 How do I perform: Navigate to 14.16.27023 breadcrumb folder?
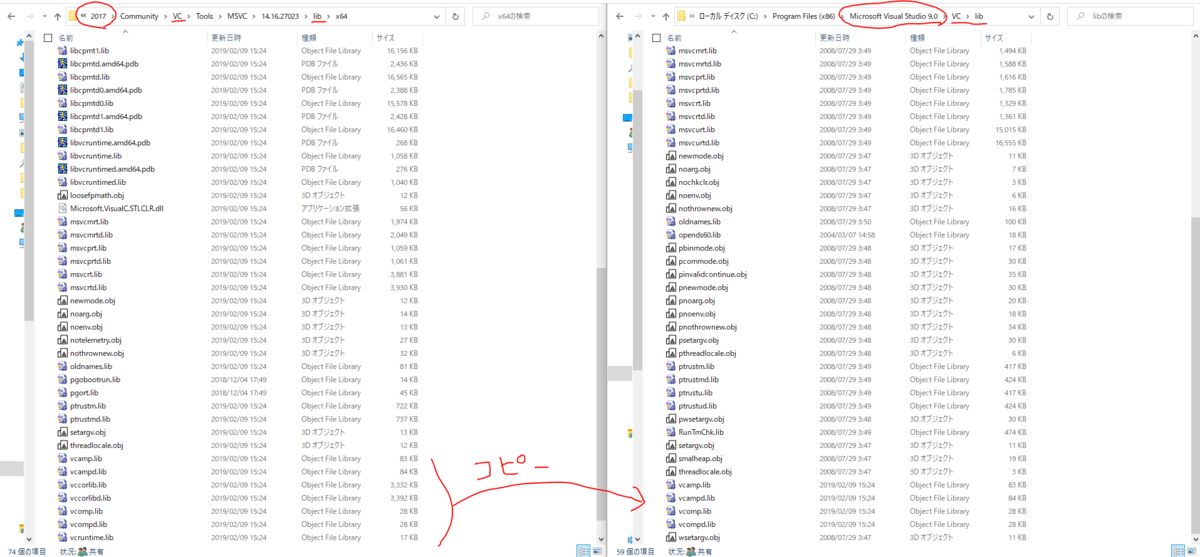pos(281,17)
